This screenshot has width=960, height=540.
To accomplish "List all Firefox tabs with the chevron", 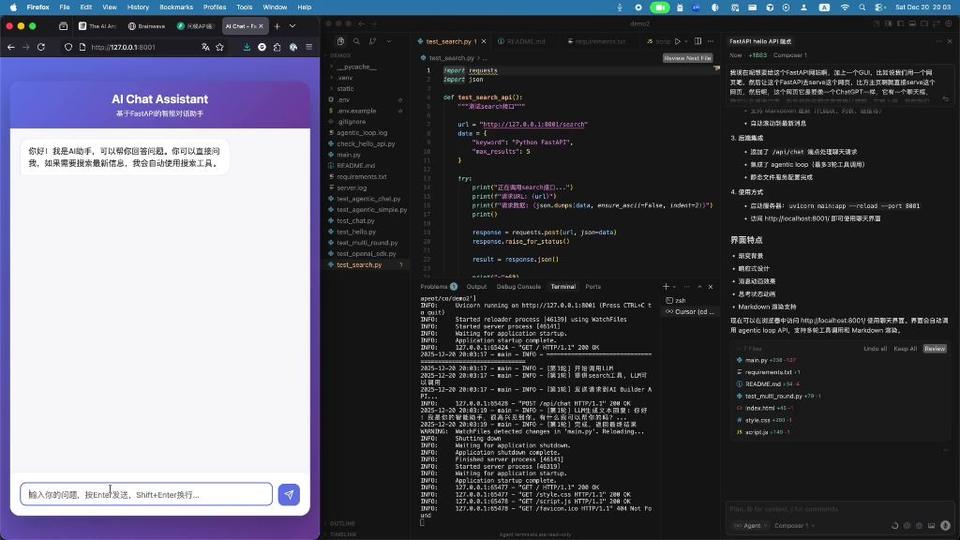I will point(293,26).
